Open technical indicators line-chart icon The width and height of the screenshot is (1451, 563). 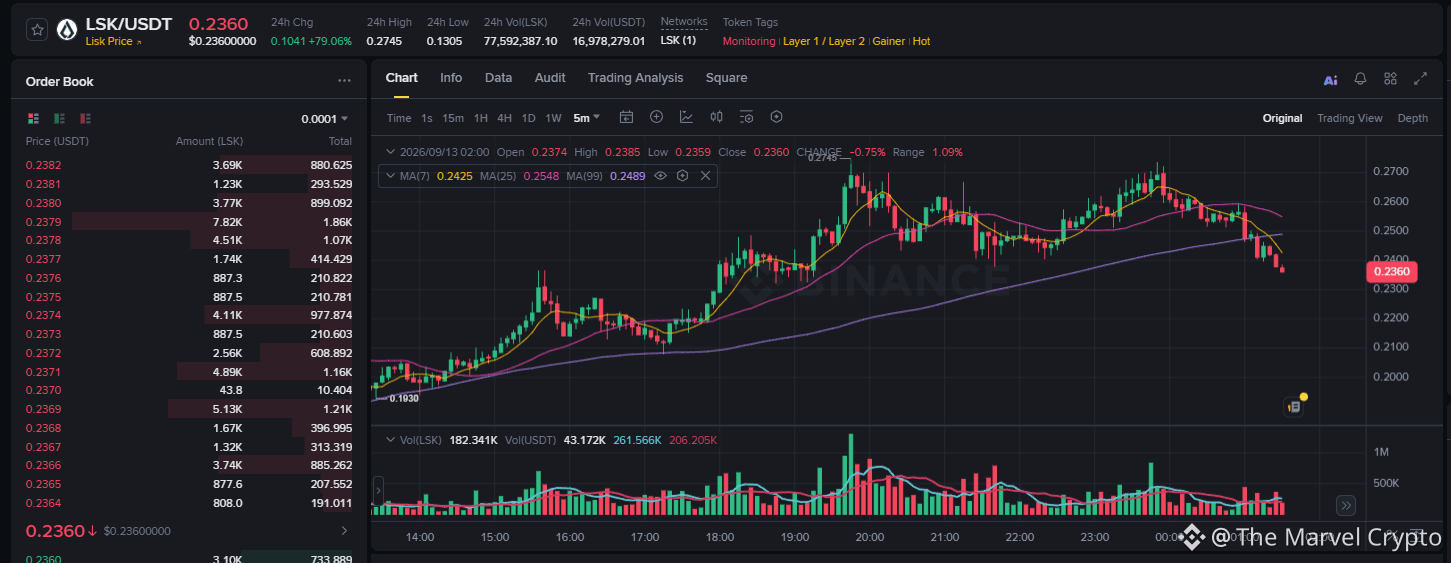(x=686, y=117)
